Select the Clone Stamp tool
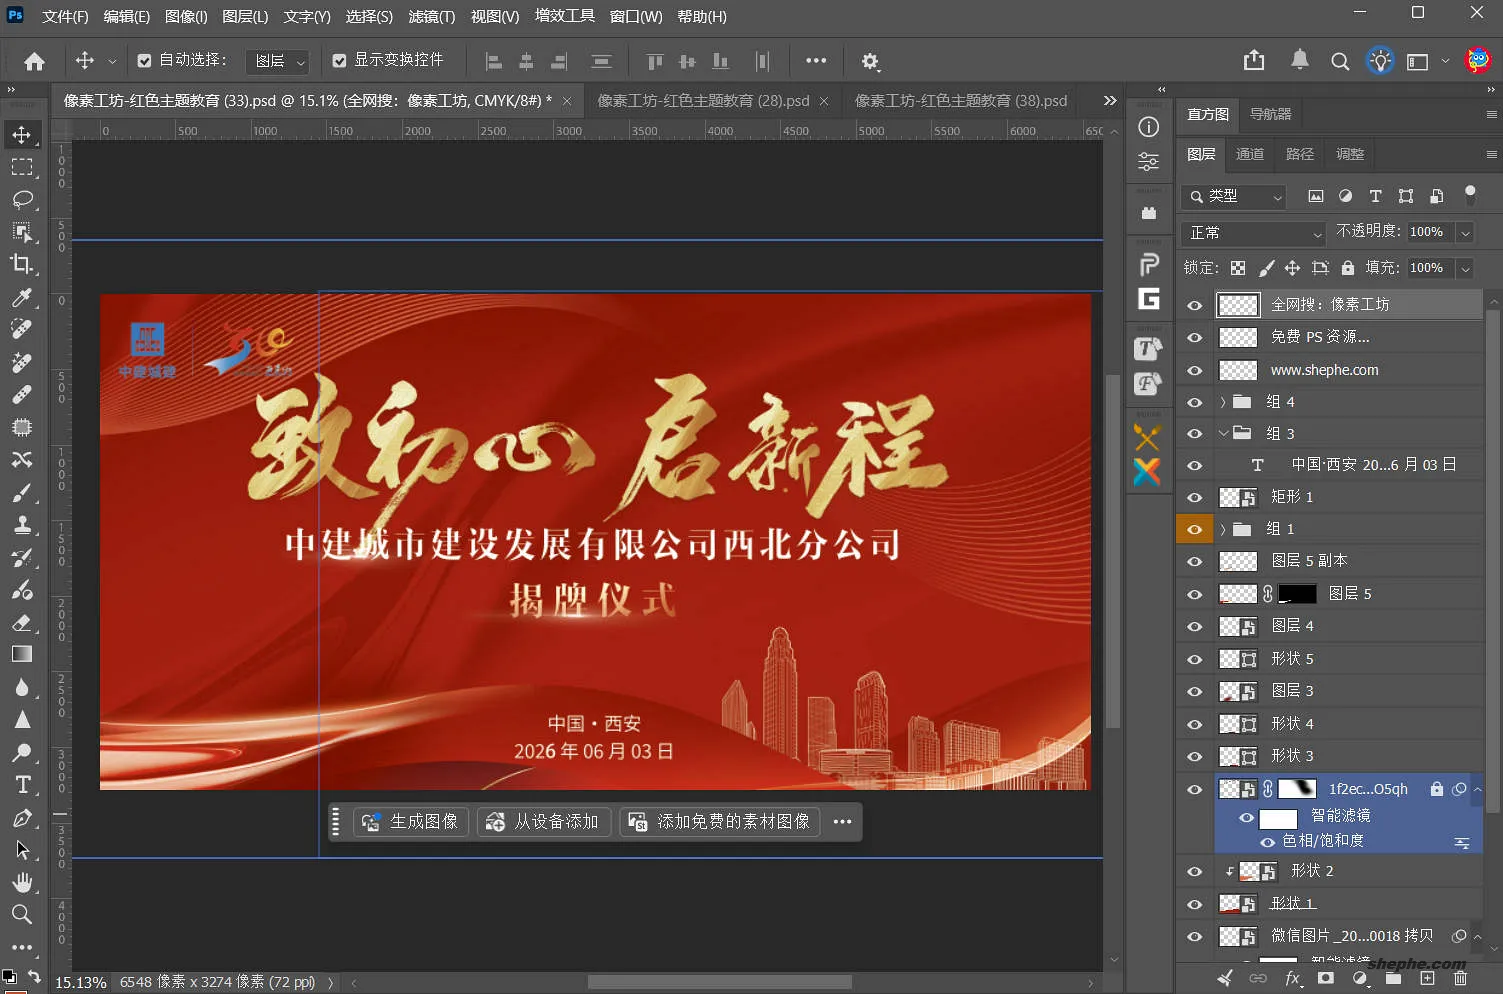Screen dimensions: 1503x994 pyautogui.click(x=22, y=524)
